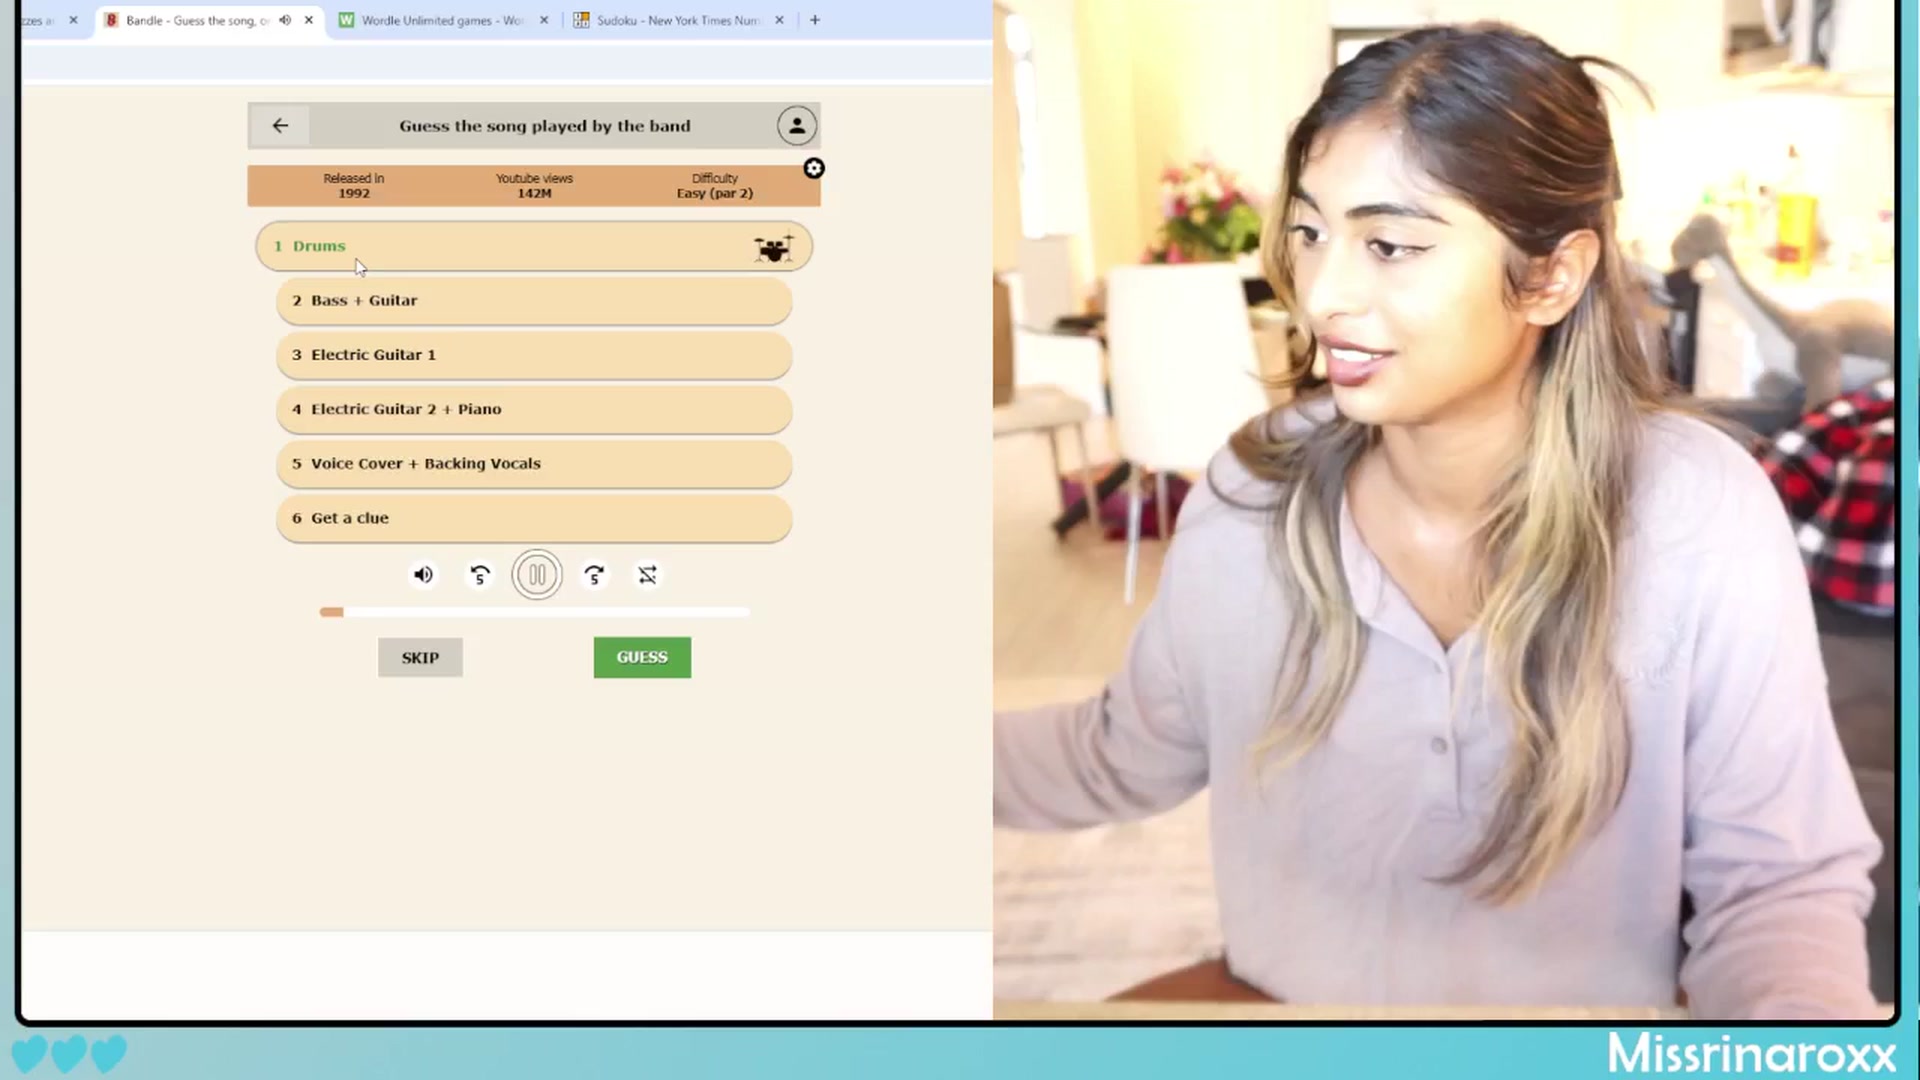Close the partially visible leftmost tab
Screen dimensions: 1920x1080
73,20
